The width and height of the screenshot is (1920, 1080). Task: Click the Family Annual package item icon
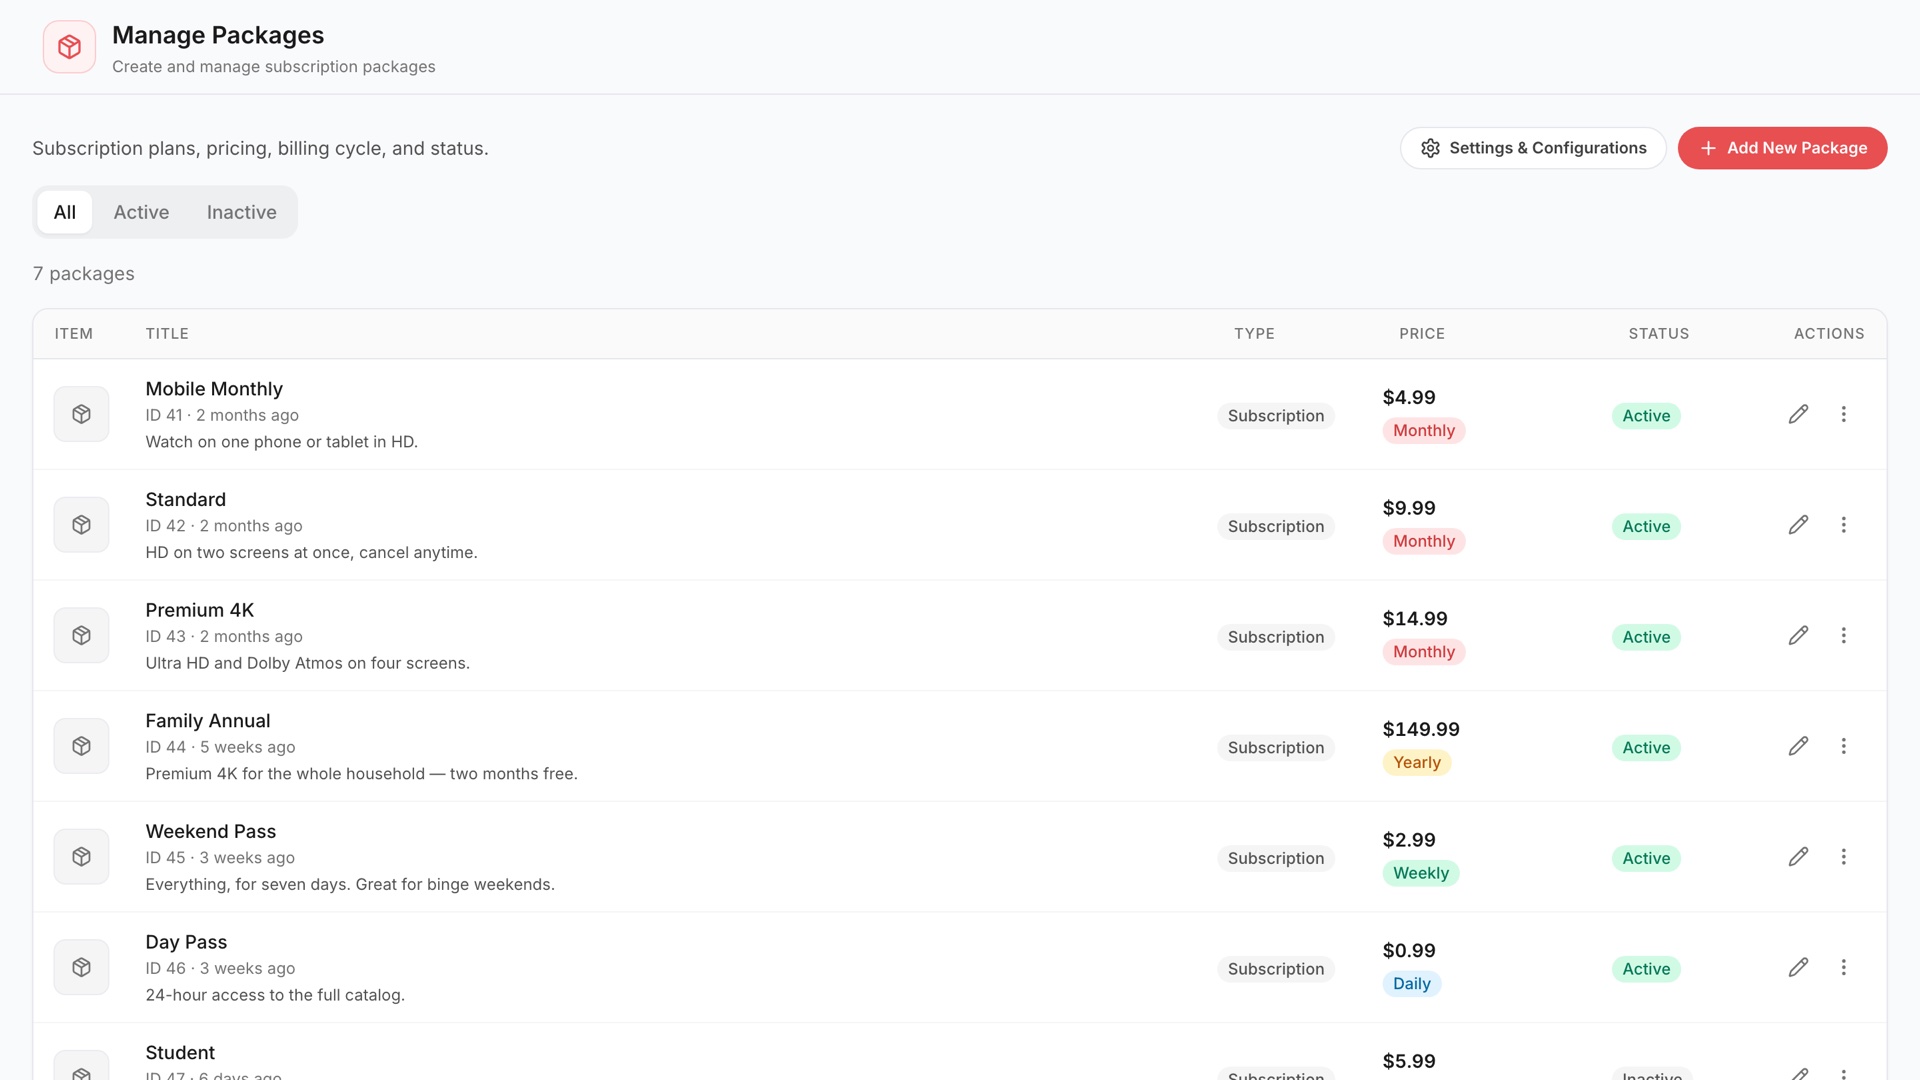pos(81,746)
